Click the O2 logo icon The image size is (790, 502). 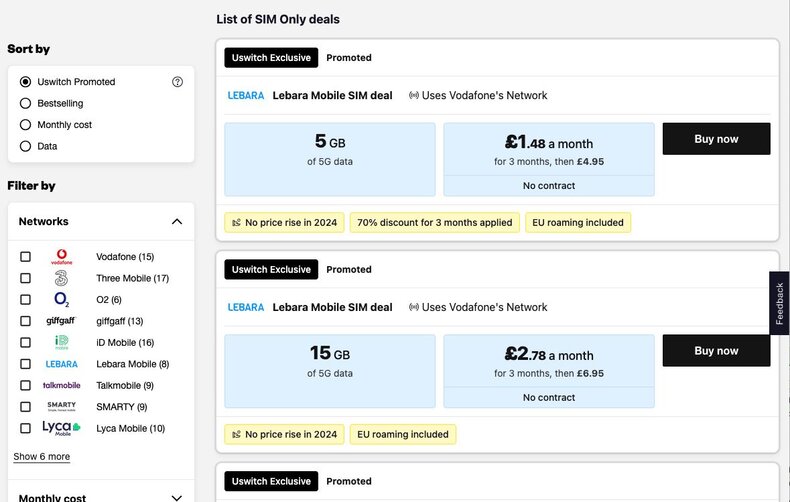coord(61,299)
